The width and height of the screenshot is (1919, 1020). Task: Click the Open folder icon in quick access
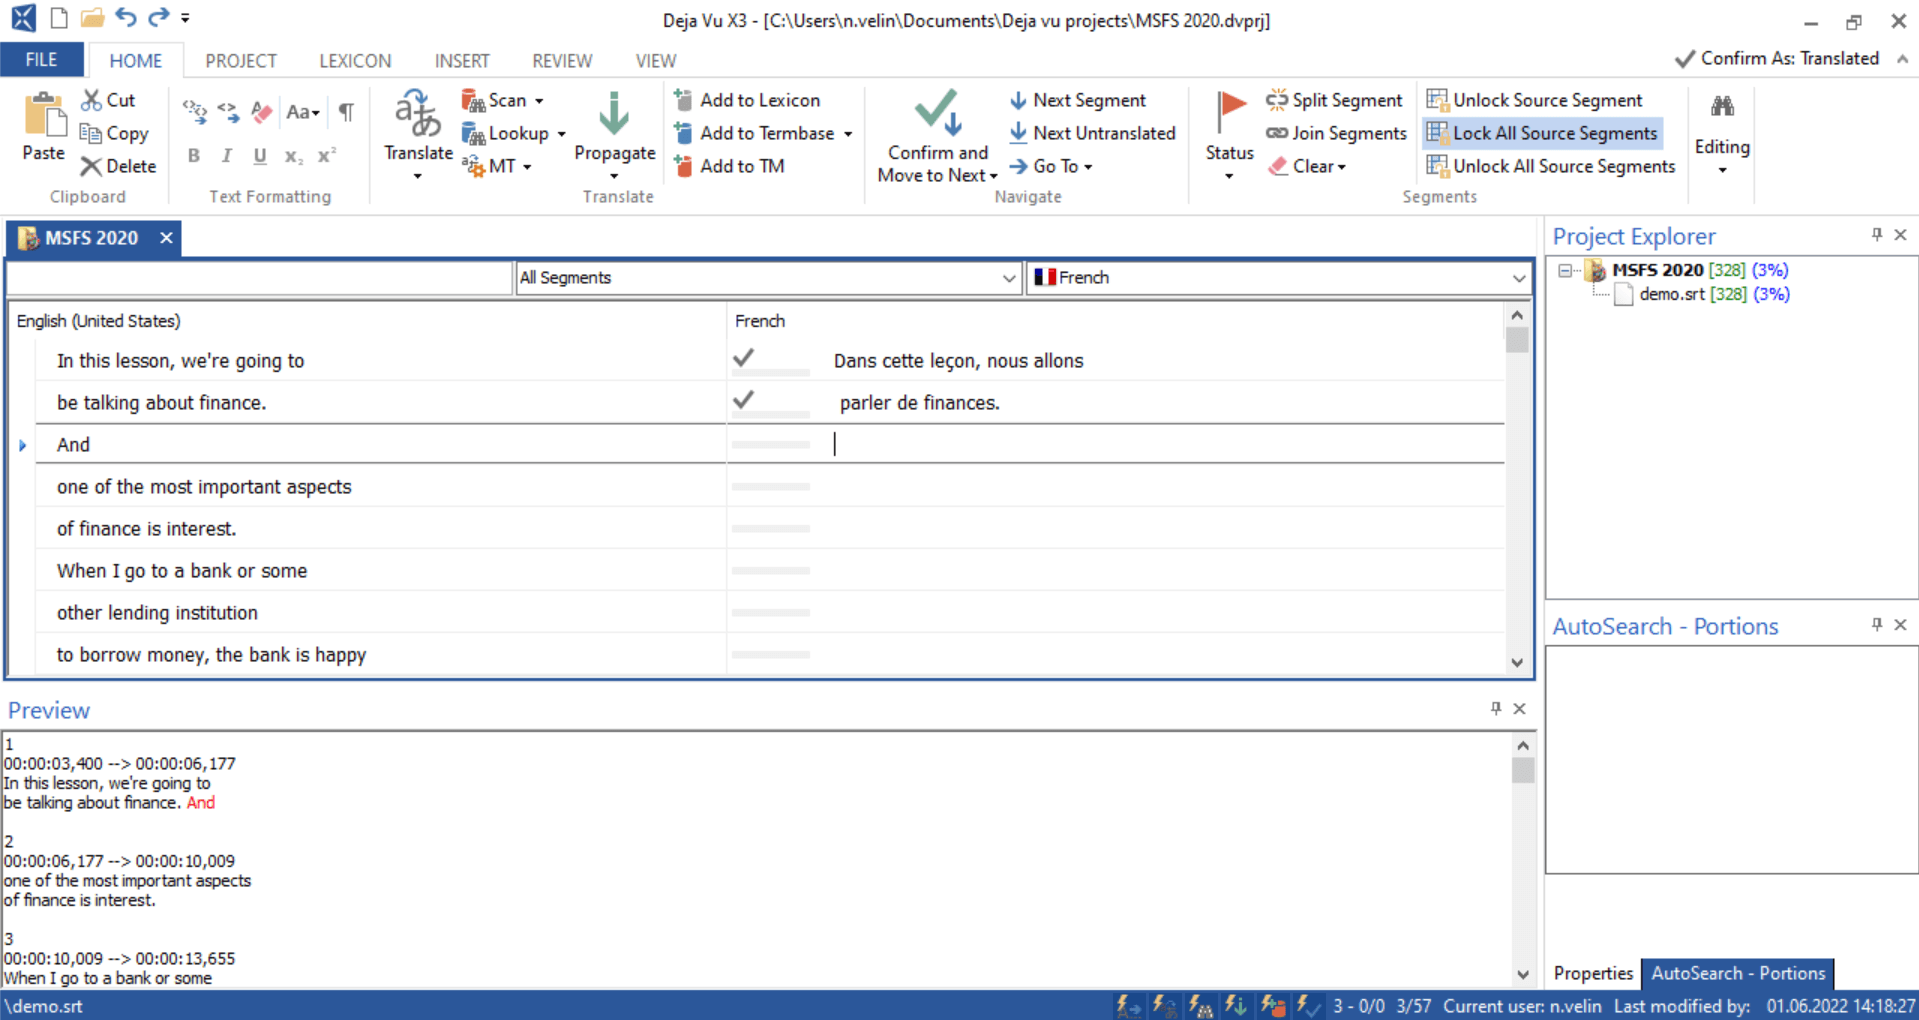(92, 17)
